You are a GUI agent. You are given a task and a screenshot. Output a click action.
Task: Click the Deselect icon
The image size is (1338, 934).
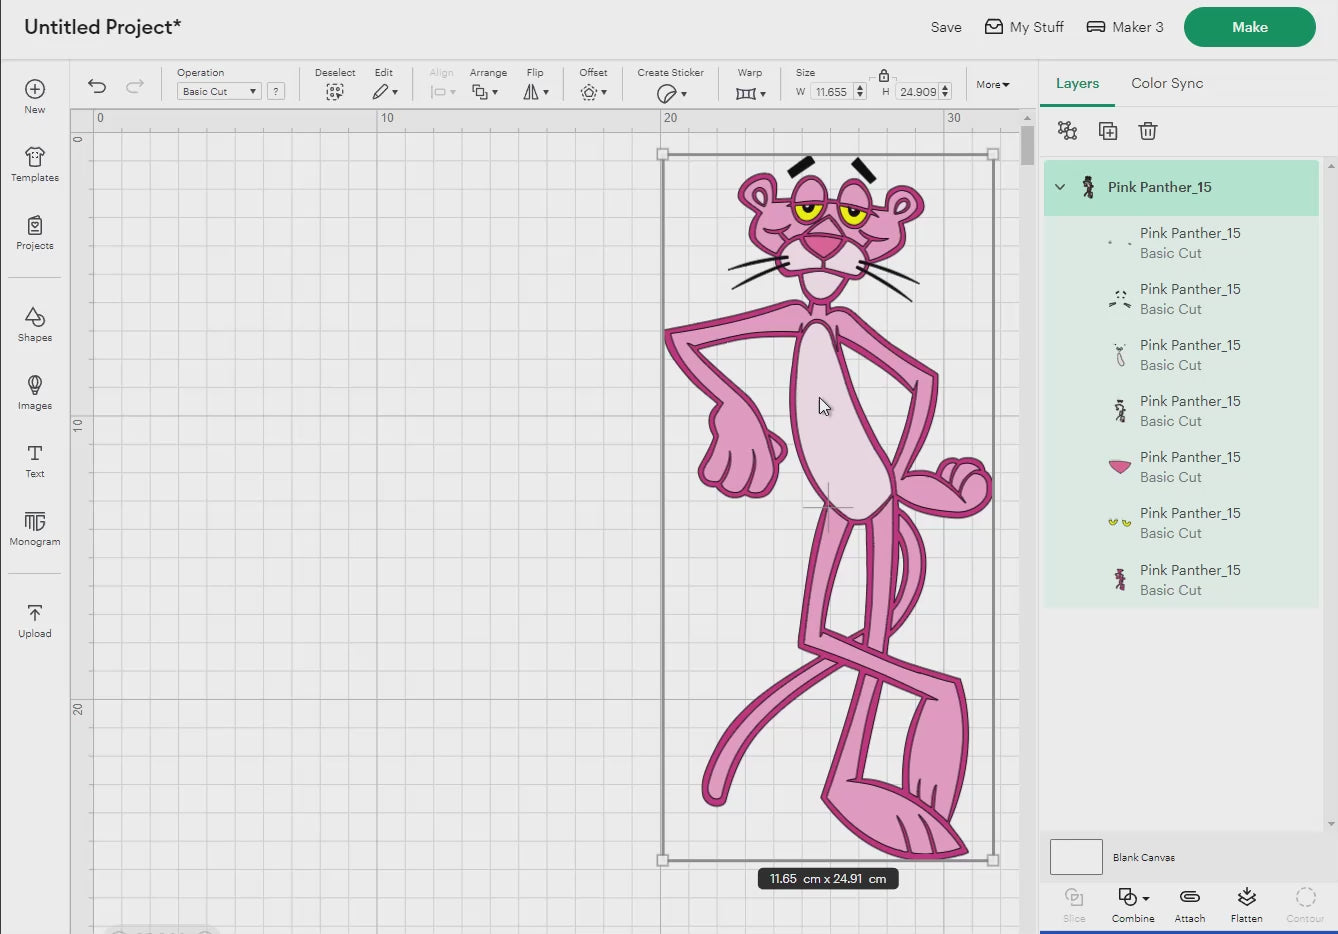pos(335,92)
